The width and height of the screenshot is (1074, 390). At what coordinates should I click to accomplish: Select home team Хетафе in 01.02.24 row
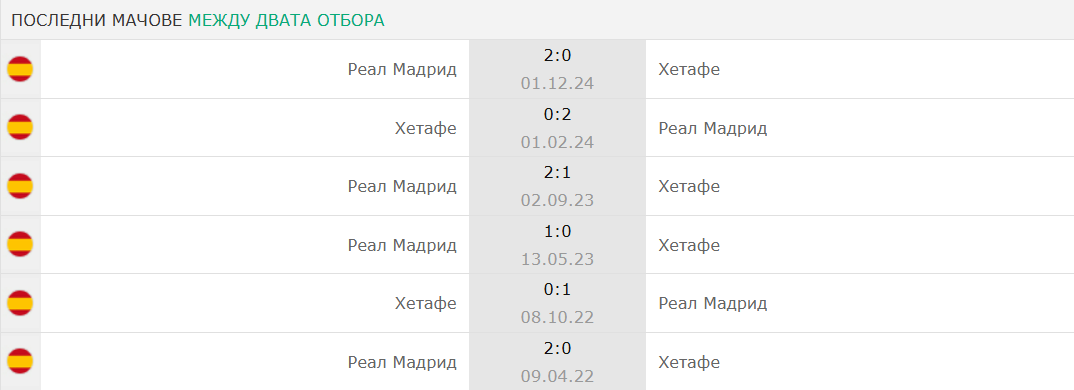click(x=426, y=128)
